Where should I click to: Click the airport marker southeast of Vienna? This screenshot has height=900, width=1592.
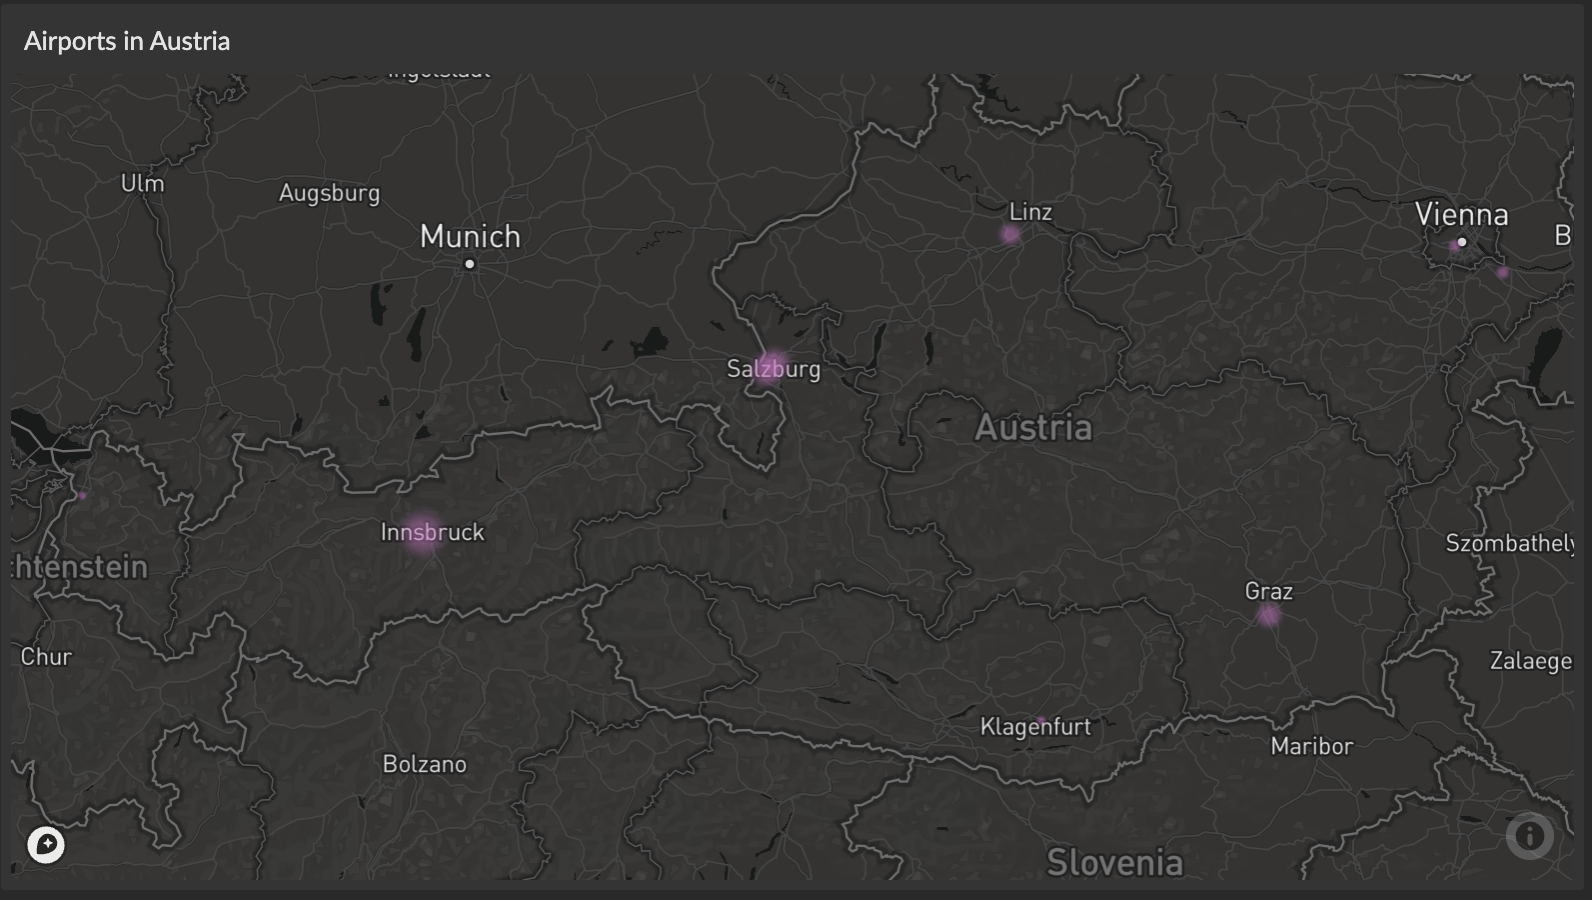pos(1502,272)
